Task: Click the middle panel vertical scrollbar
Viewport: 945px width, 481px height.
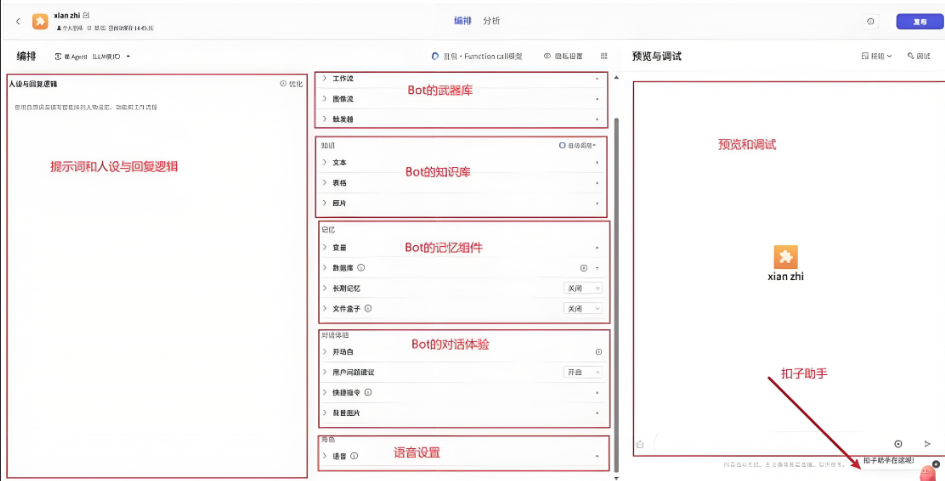Action: (616, 294)
